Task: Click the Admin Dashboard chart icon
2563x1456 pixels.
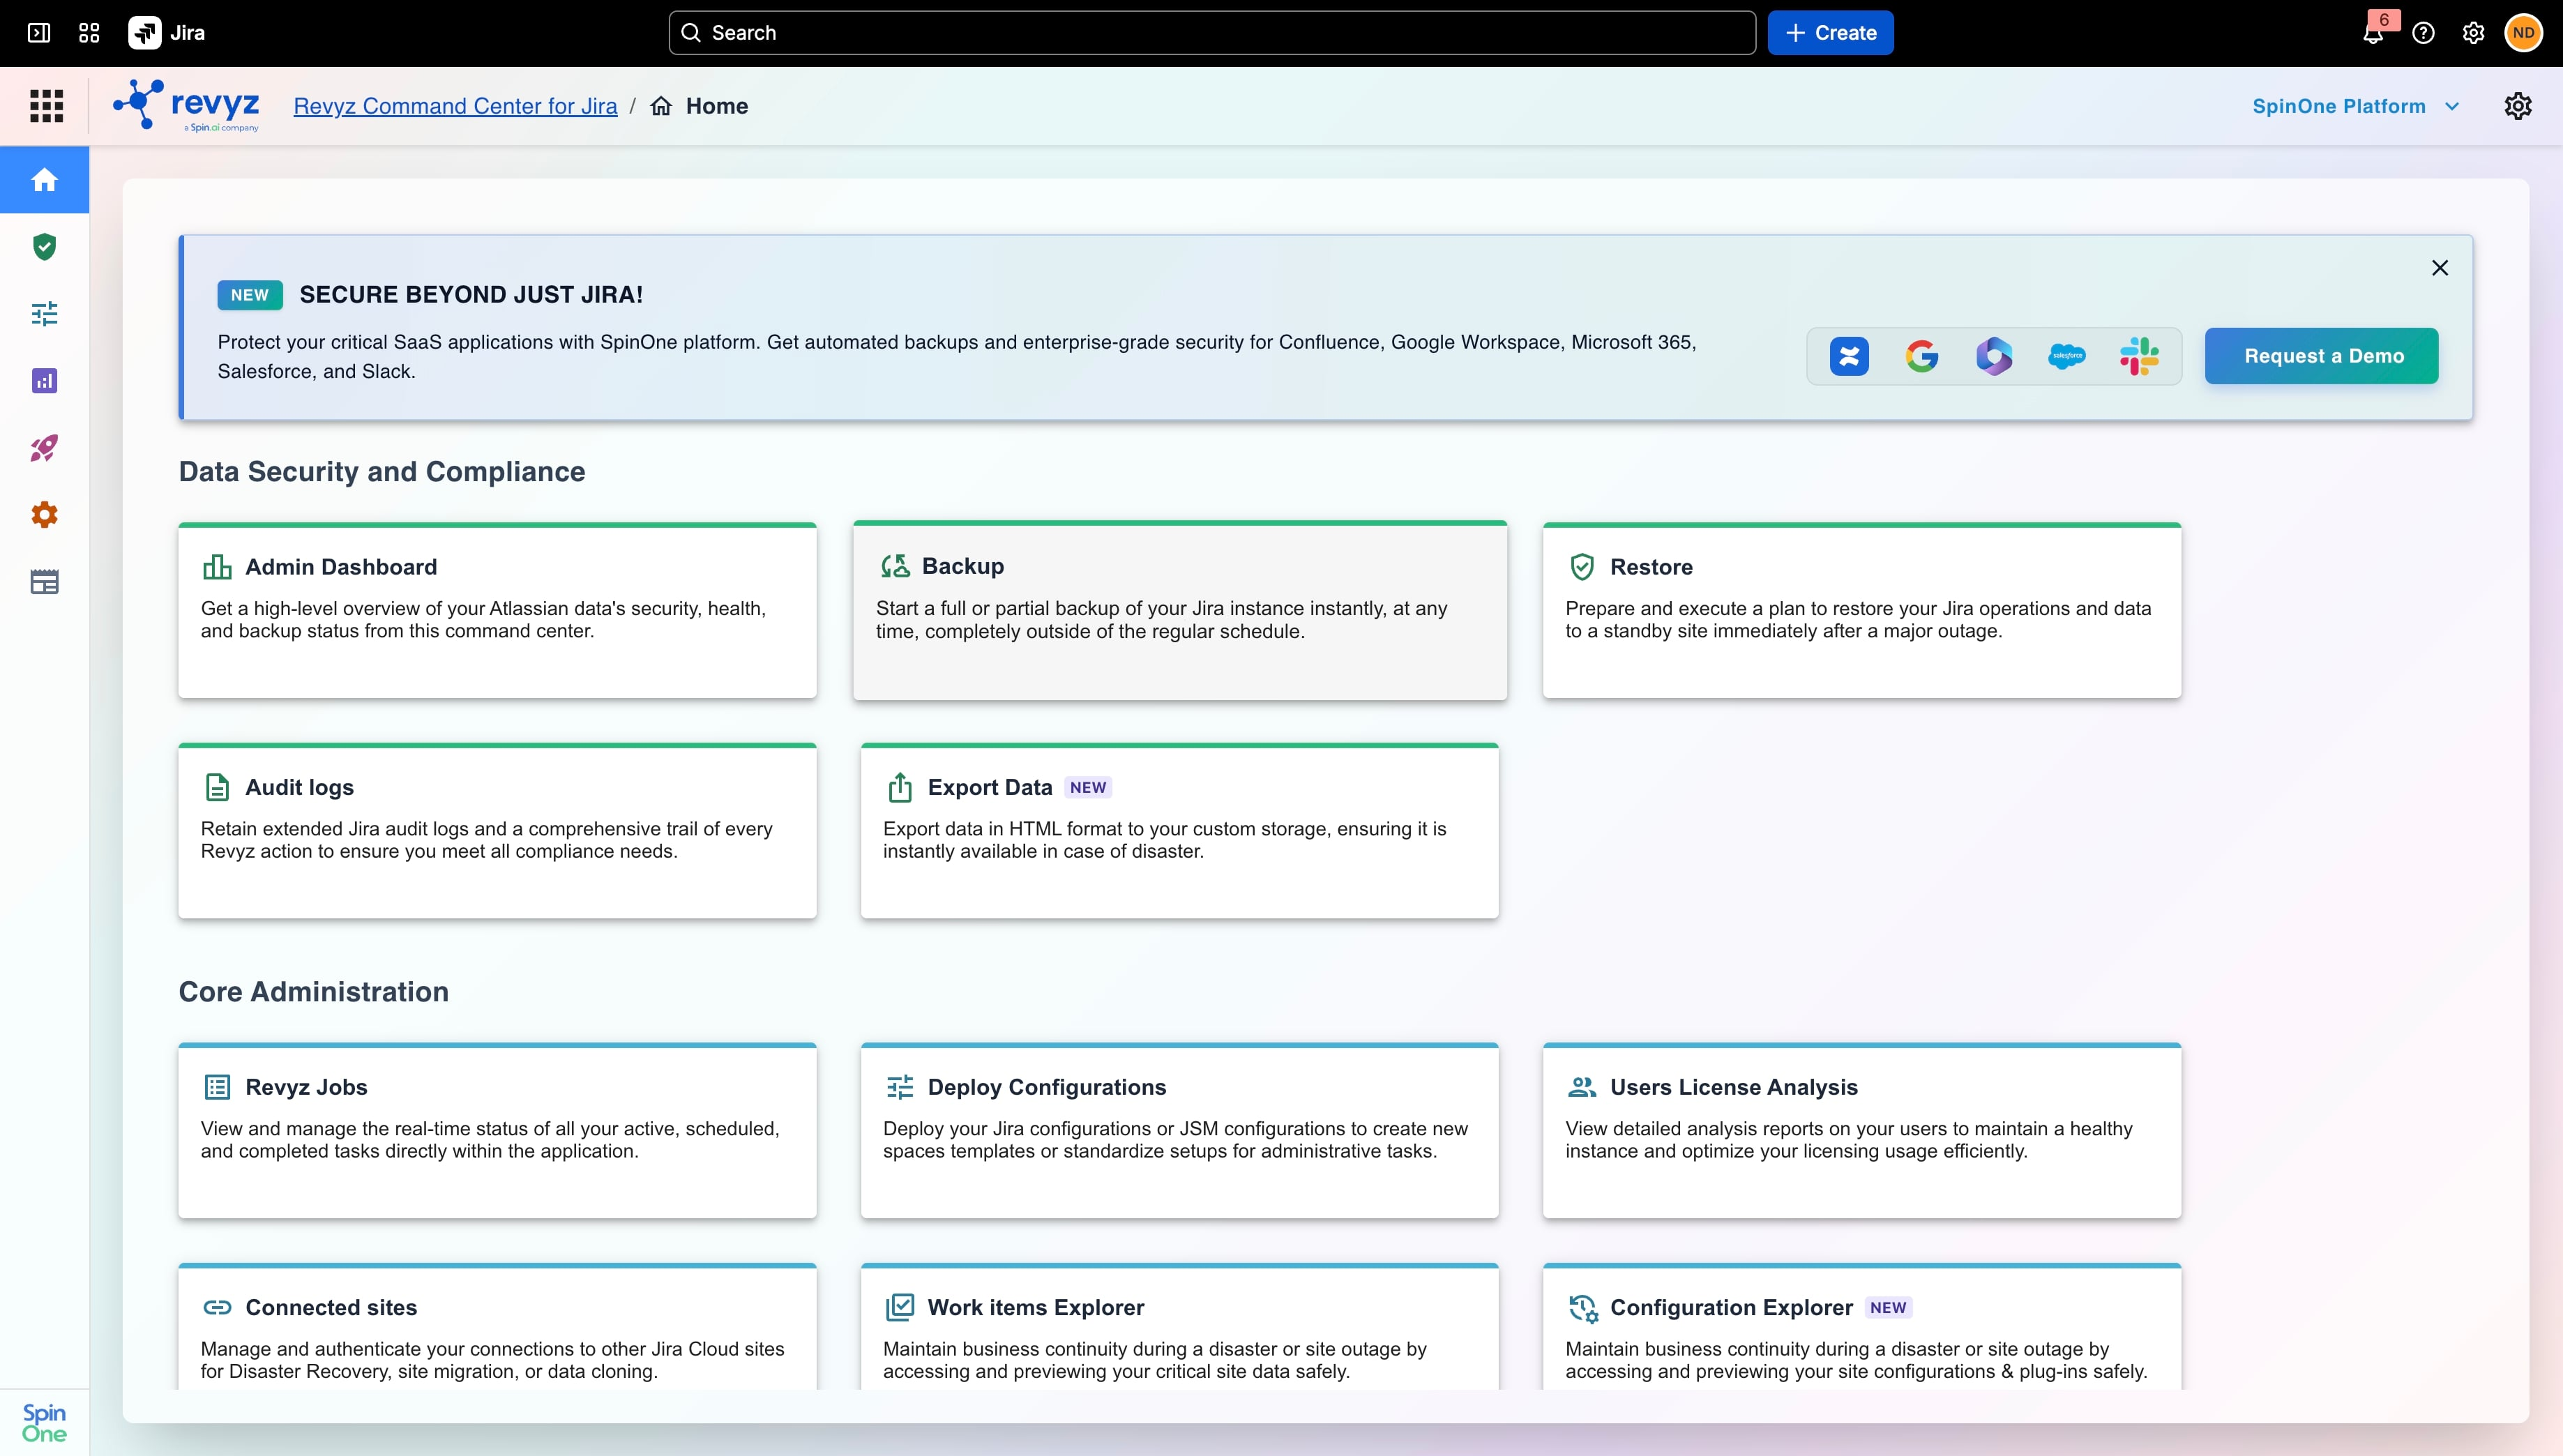Action: pos(217,567)
